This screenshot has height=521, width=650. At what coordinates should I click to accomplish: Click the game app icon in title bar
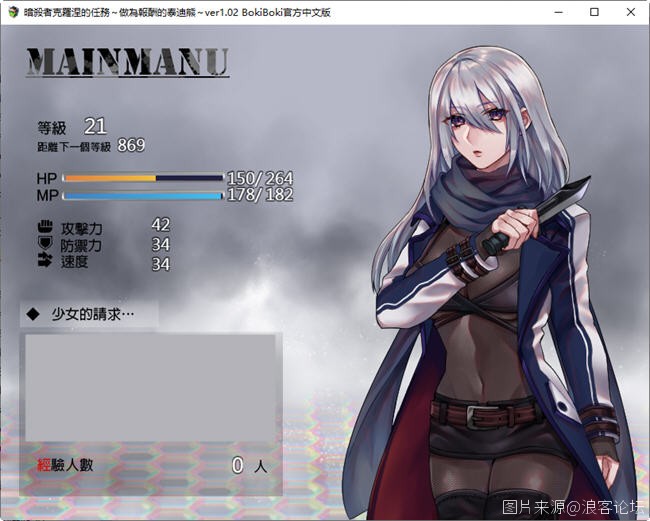(12, 12)
